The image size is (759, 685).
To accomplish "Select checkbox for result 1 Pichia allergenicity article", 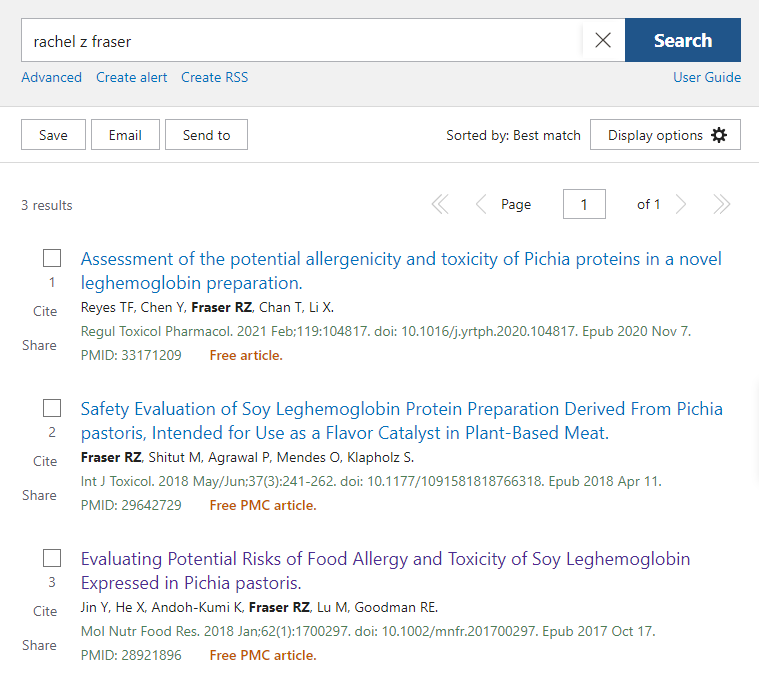I will pos(52,258).
